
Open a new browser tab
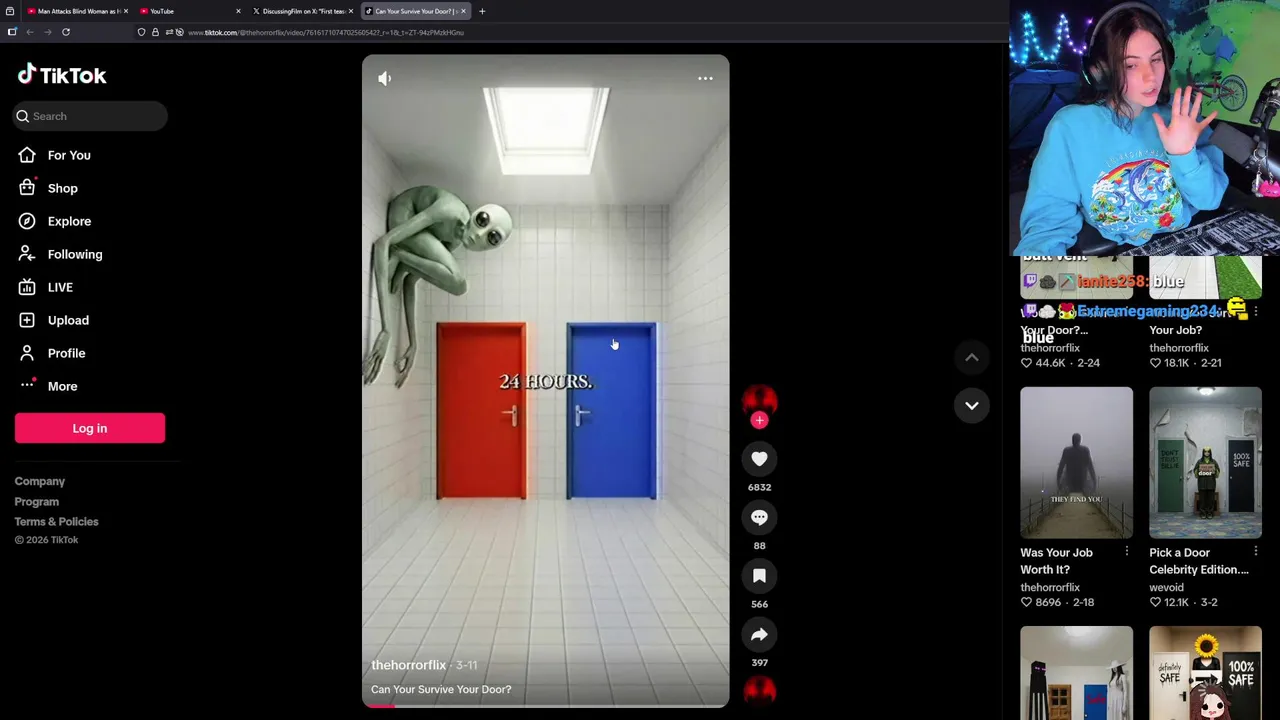tap(482, 11)
